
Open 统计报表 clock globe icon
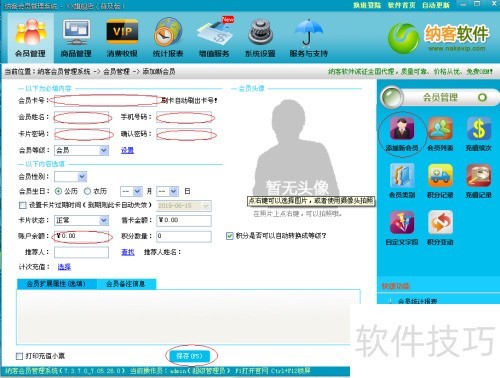(x=168, y=38)
